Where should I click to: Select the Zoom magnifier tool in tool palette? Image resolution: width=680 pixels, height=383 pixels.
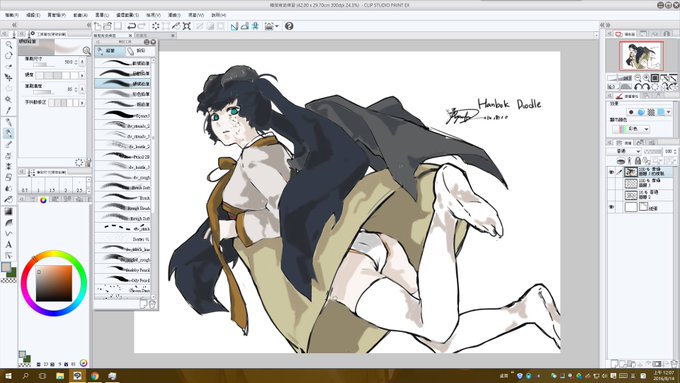[8, 44]
